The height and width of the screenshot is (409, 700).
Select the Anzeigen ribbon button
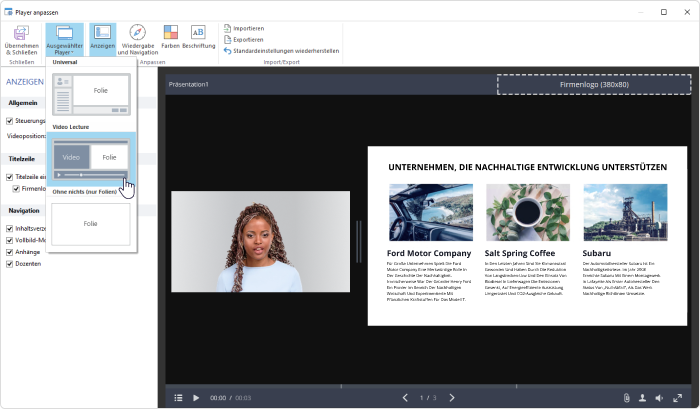click(102, 38)
